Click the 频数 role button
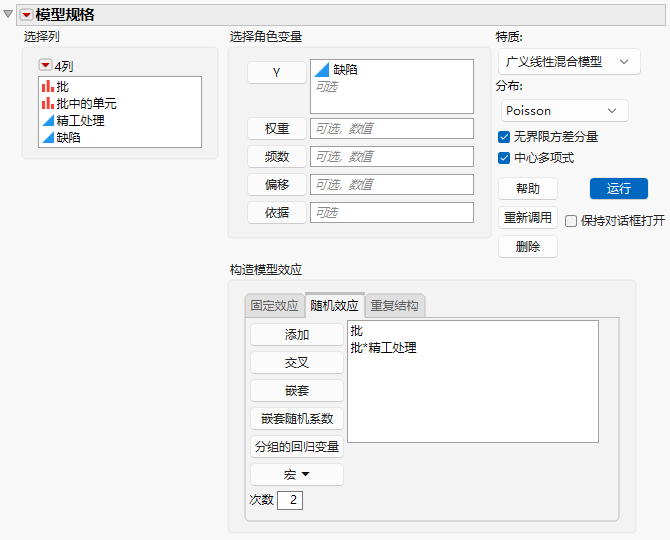Screen dimensions: 670x540 pyautogui.click(x=277, y=156)
